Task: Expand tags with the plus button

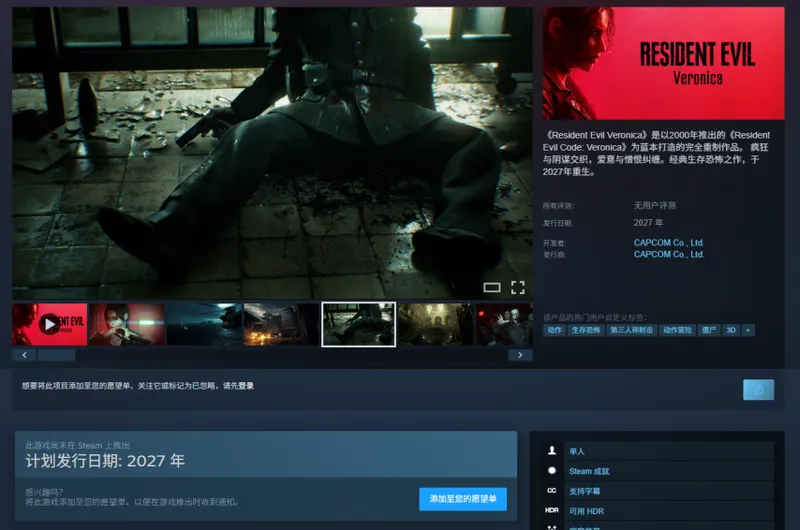Action: [748, 330]
